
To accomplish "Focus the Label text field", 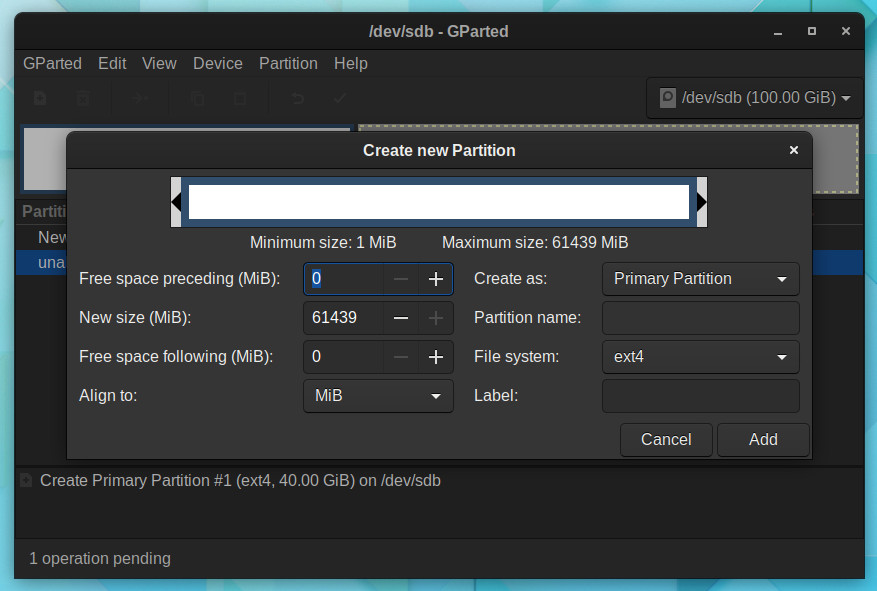I will pyautogui.click(x=701, y=396).
